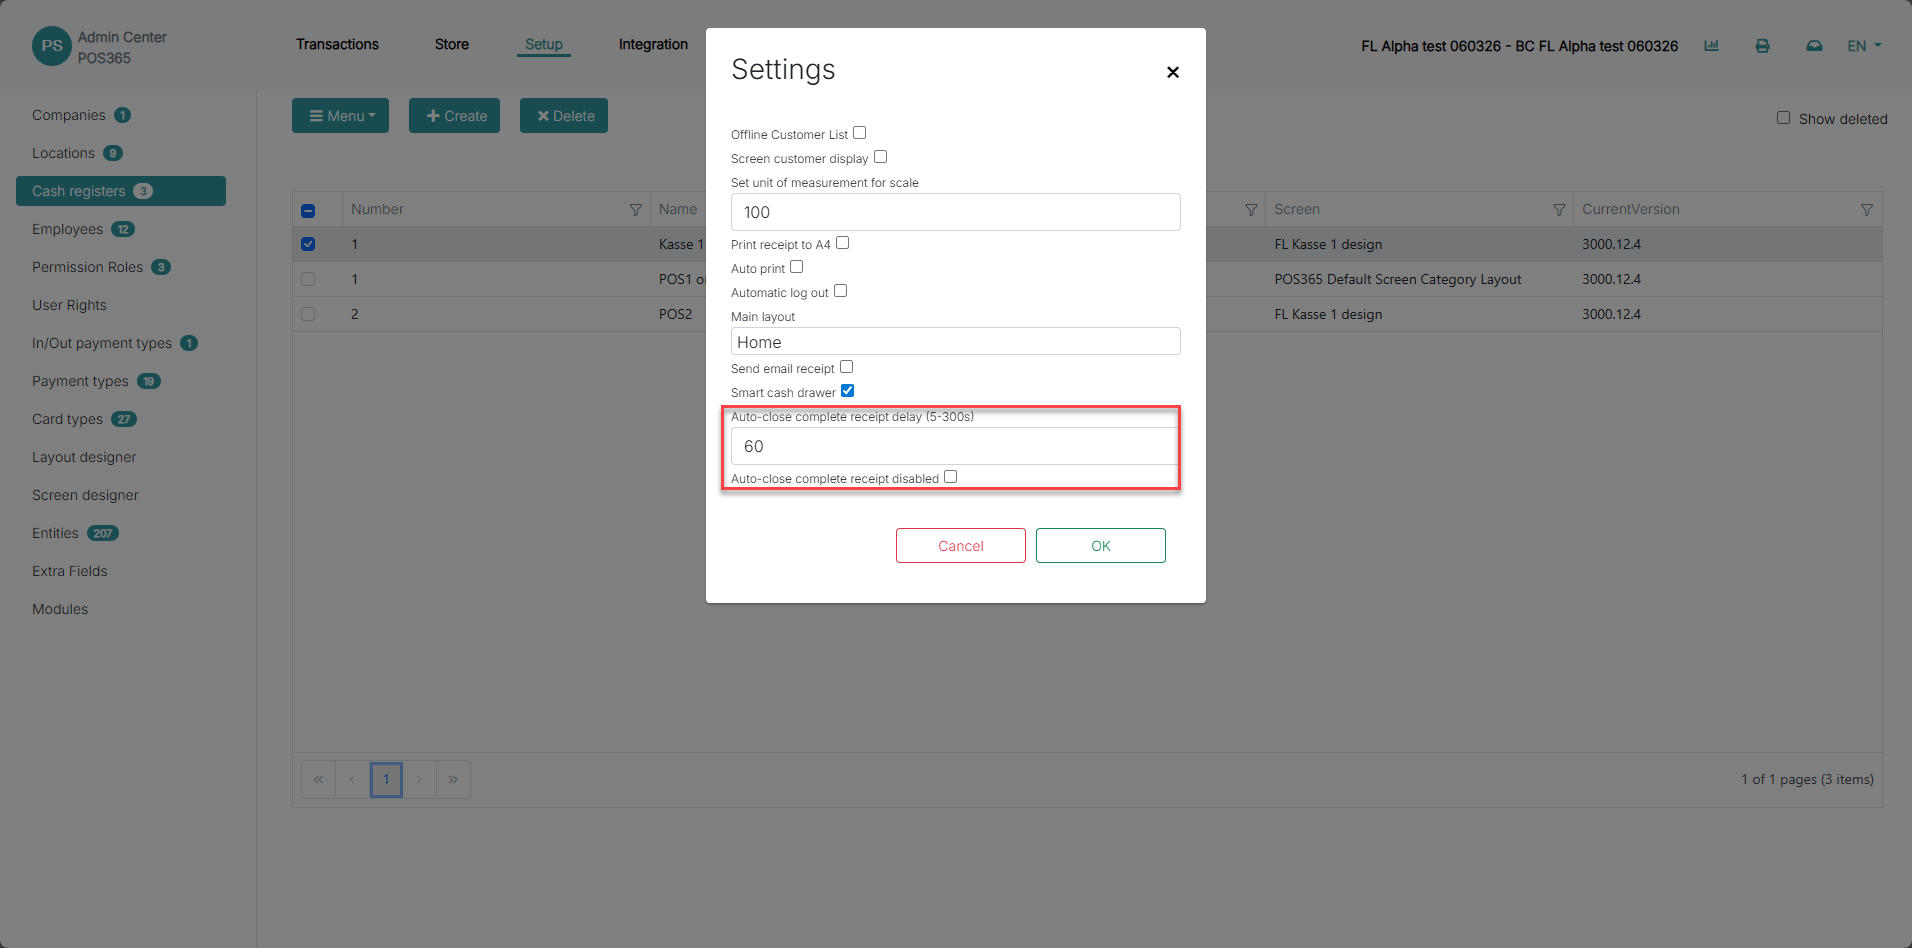Click the Create button
1912x948 pixels.
pyautogui.click(x=454, y=116)
